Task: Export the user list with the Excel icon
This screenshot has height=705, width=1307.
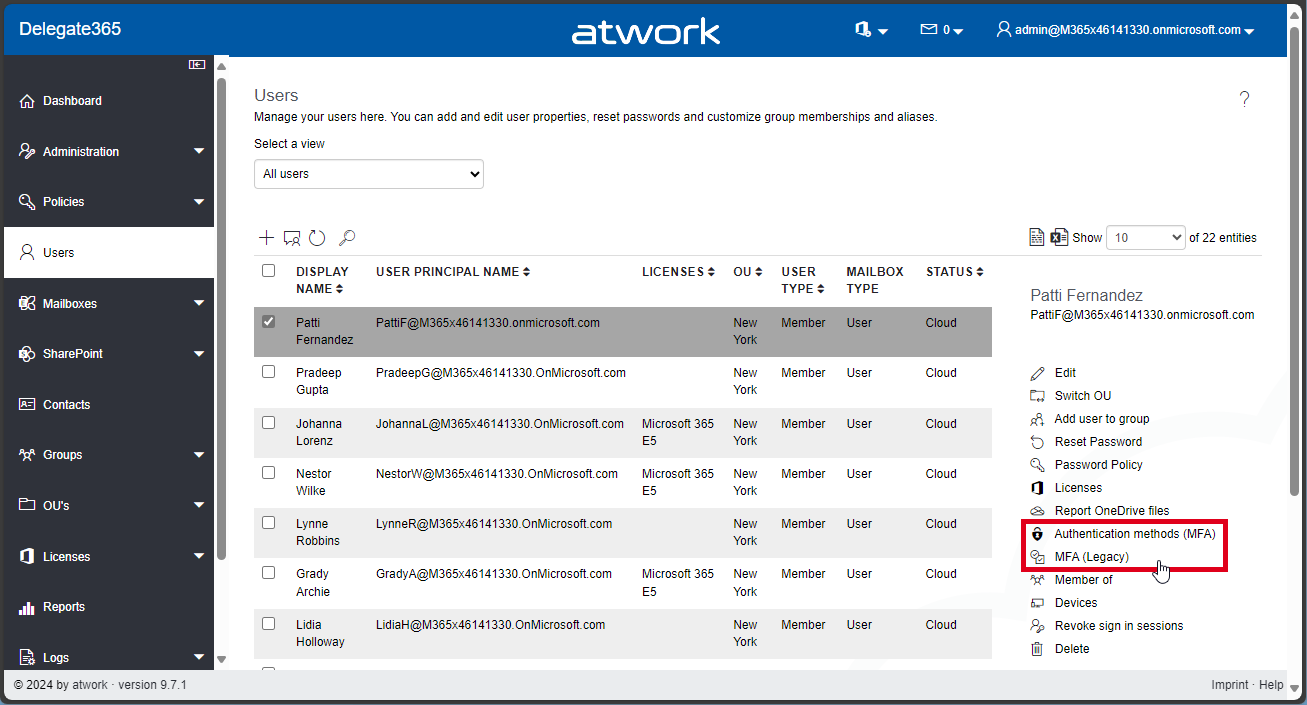Action: click(1060, 238)
